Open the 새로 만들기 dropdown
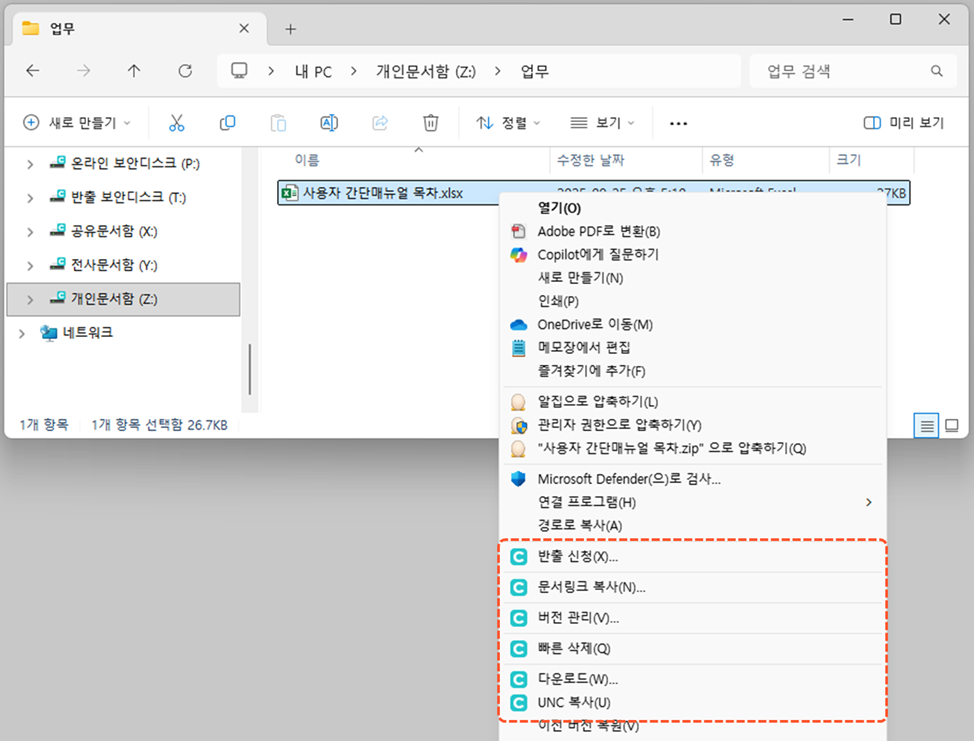This screenshot has width=974, height=741. (76, 123)
